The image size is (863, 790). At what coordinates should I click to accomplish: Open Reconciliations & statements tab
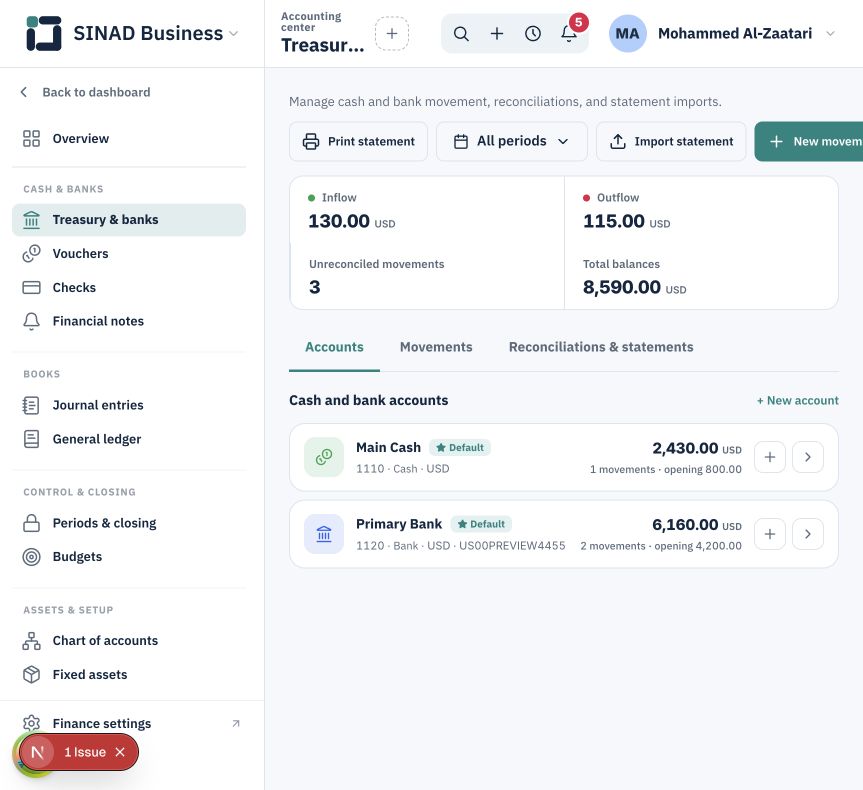point(601,347)
